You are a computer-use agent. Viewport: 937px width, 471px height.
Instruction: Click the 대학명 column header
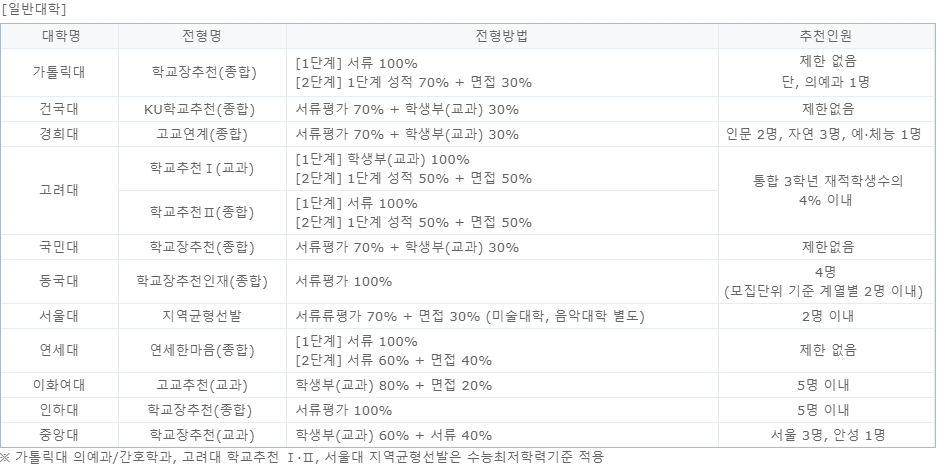[x=59, y=36]
